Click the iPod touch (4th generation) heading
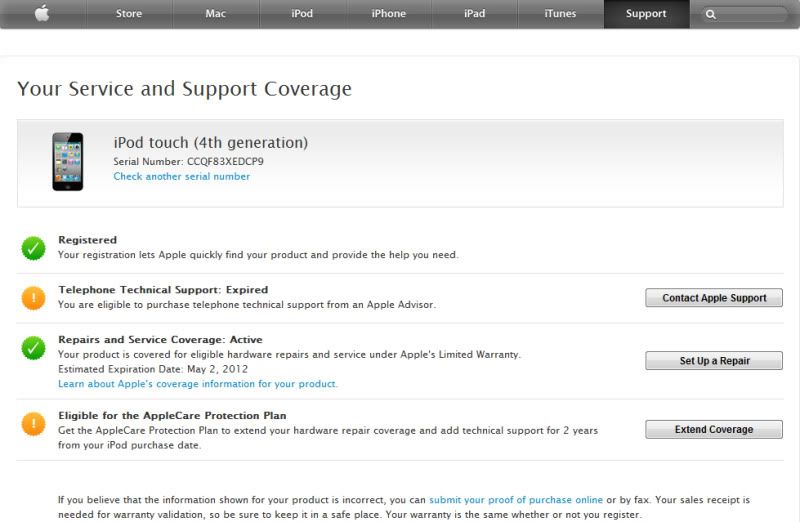The height and width of the screenshot is (522, 800). pos(211,142)
